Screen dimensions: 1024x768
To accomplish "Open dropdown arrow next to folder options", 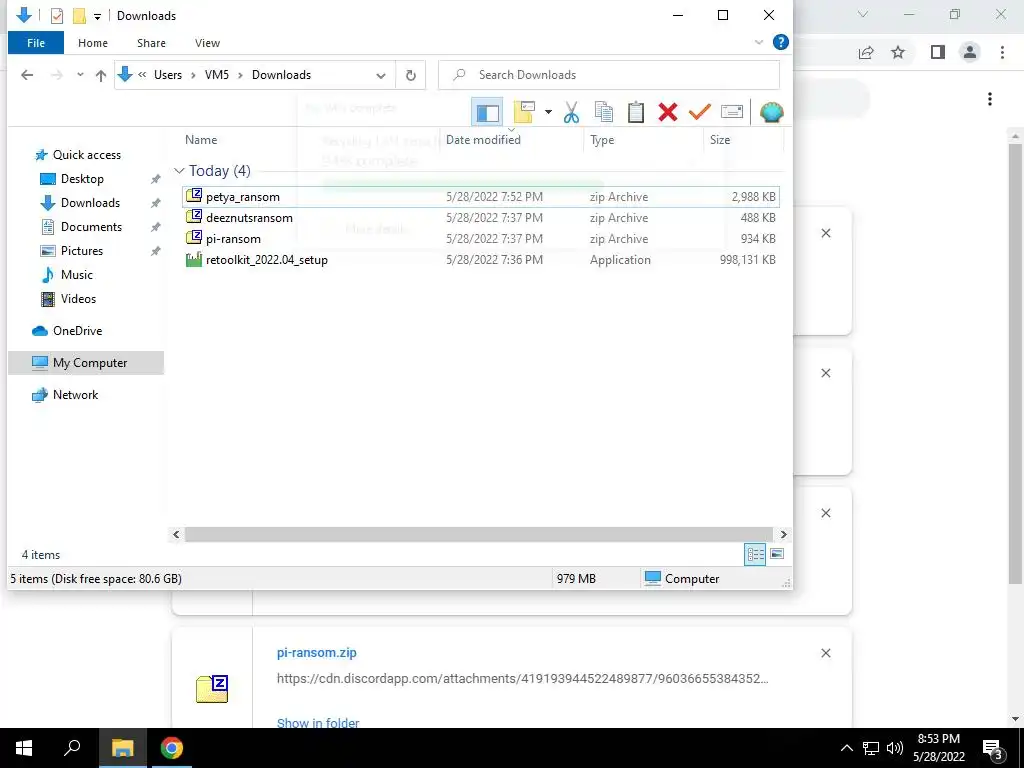I will tap(549, 112).
